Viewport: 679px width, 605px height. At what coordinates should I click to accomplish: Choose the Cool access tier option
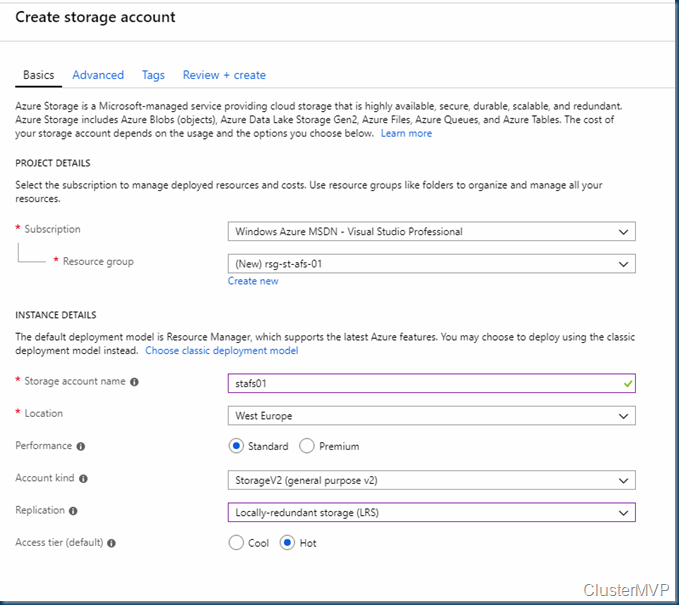point(236,543)
